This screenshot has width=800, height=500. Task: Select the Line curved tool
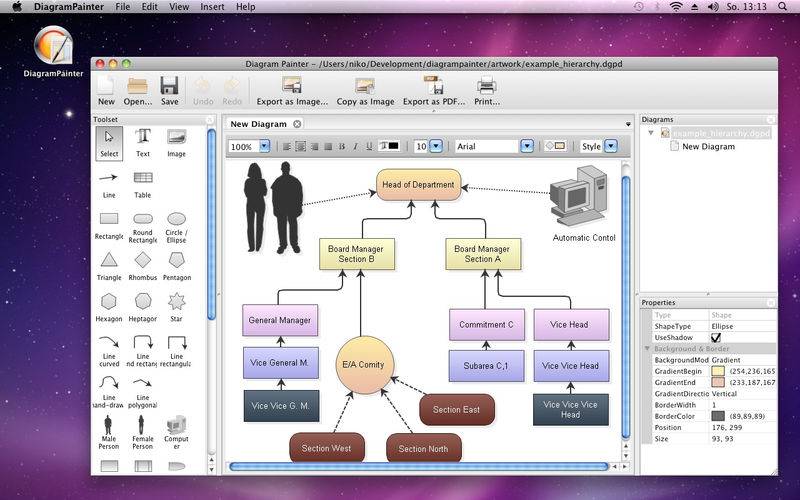pos(109,351)
